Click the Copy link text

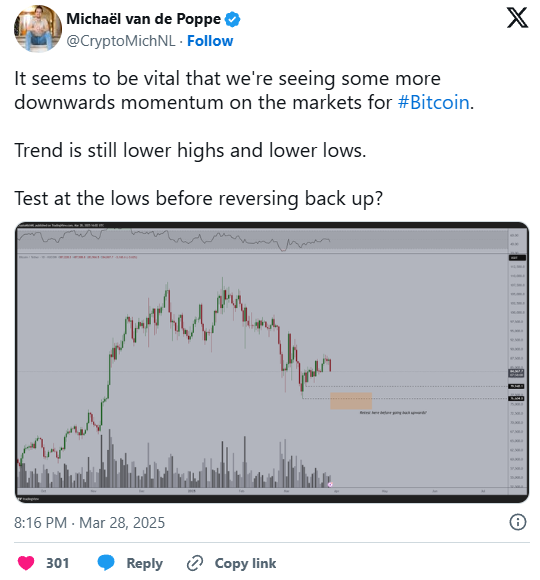(x=245, y=563)
